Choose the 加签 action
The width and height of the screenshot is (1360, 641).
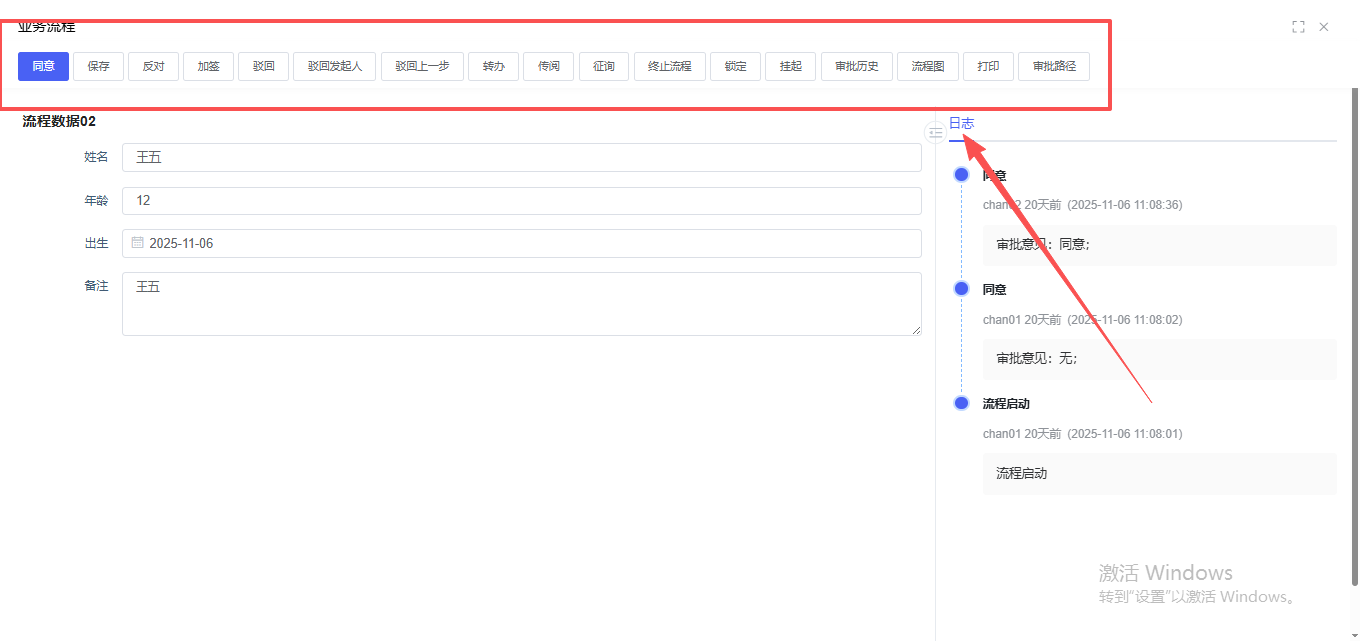[208, 66]
